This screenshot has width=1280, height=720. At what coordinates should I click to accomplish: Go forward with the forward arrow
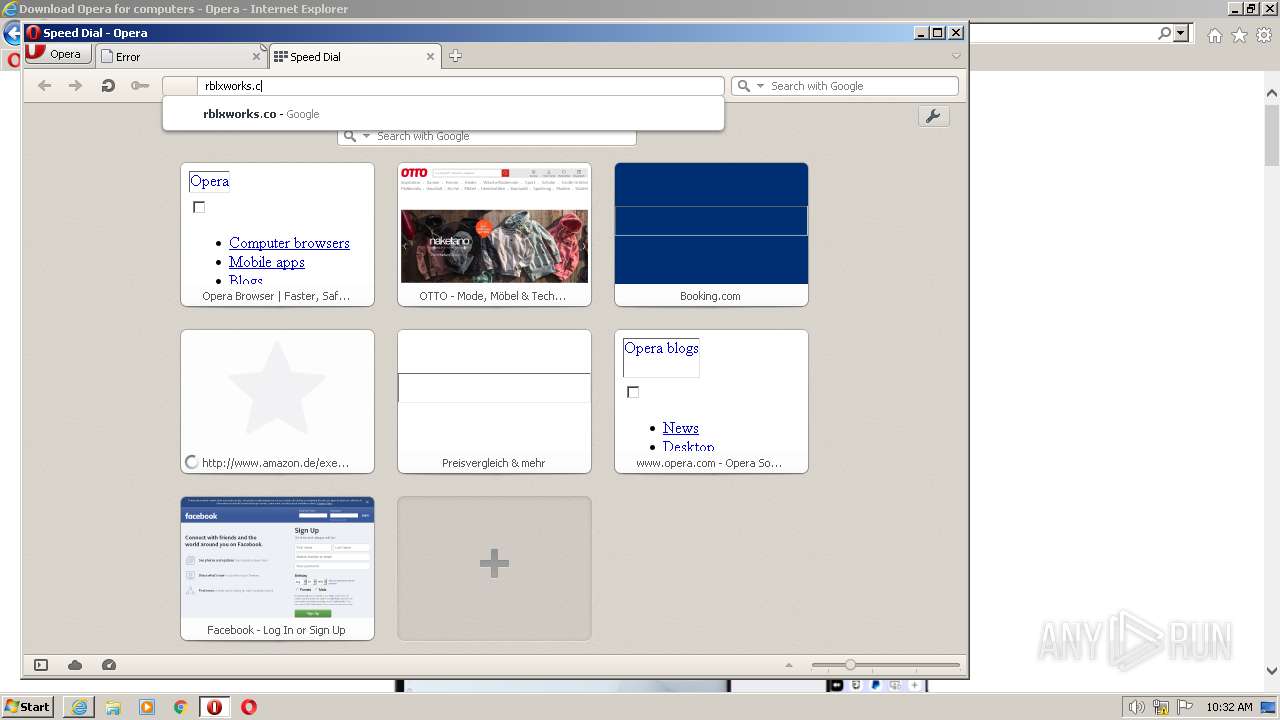[75, 86]
